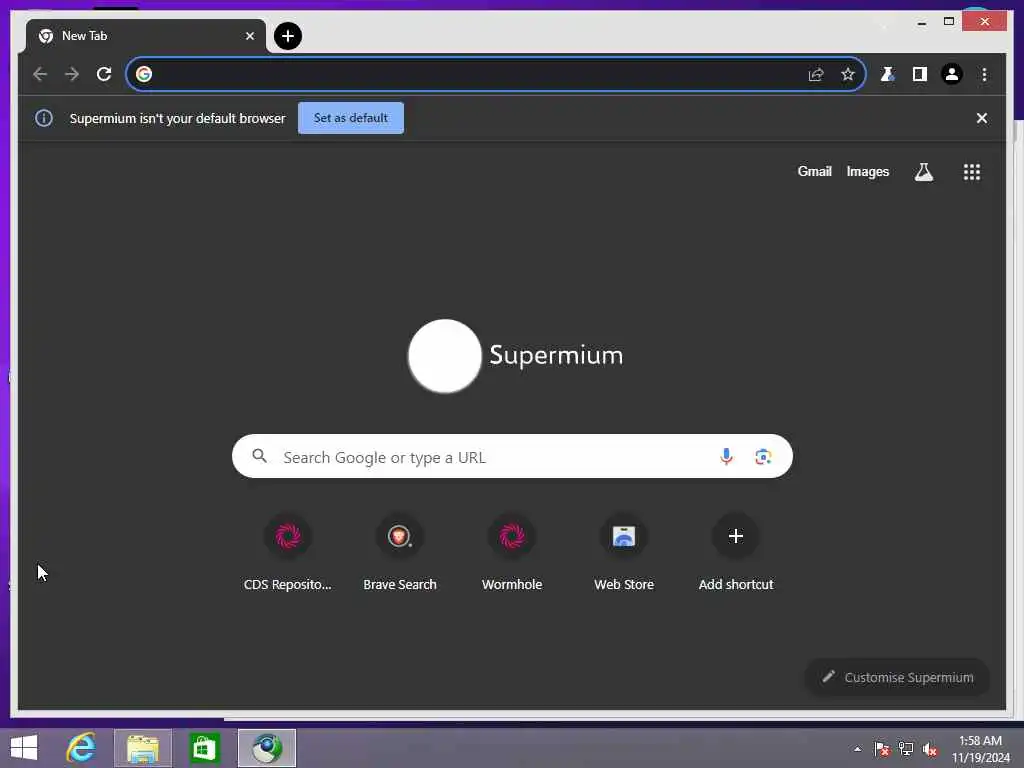Image resolution: width=1024 pixels, height=768 pixels.
Task: Launch Internet Explorer from taskbar
Action: 81,748
